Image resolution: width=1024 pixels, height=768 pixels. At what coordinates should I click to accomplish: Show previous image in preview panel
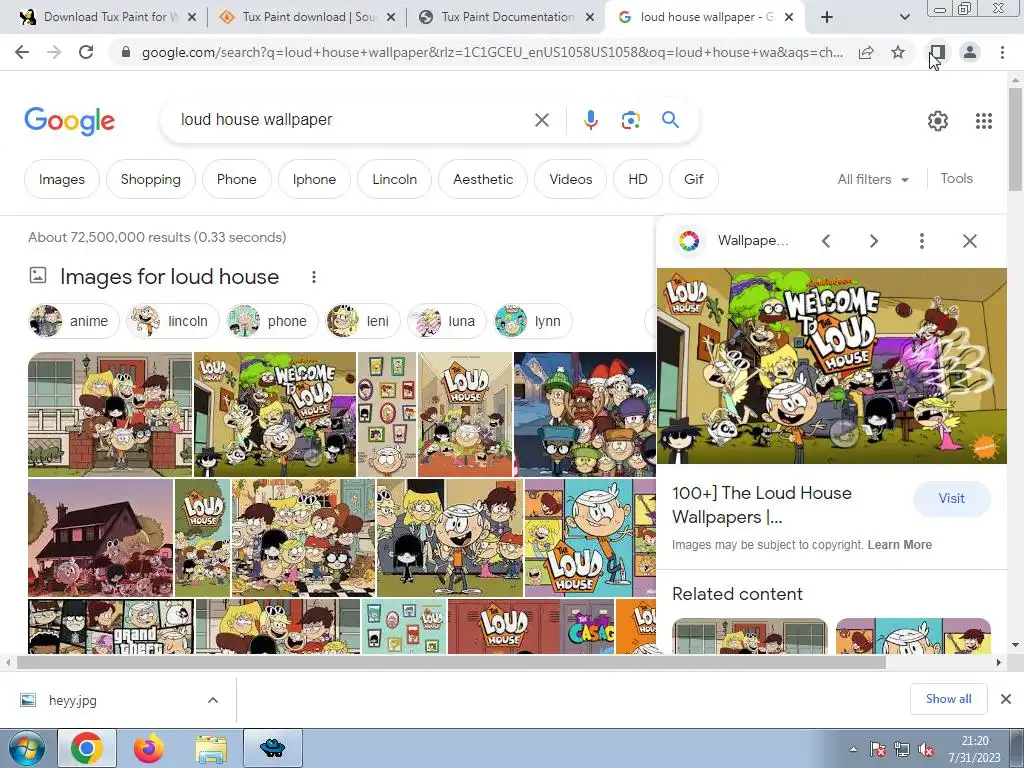(x=826, y=241)
